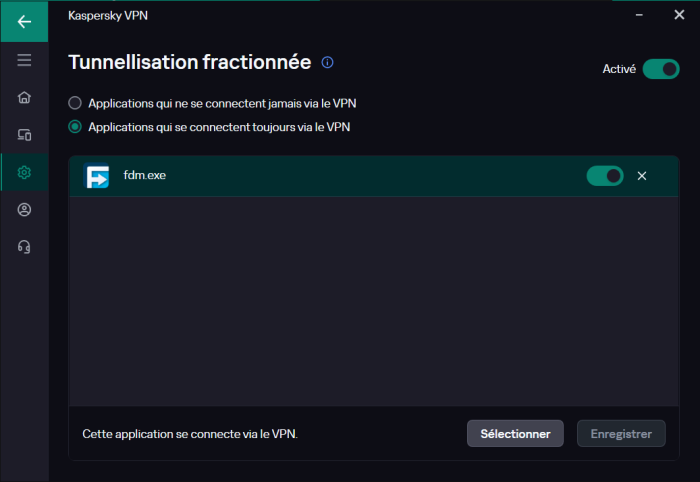Go back using the arrow icon
This screenshot has width=700, height=482.
pyautogui.click(x=24, y=21)
